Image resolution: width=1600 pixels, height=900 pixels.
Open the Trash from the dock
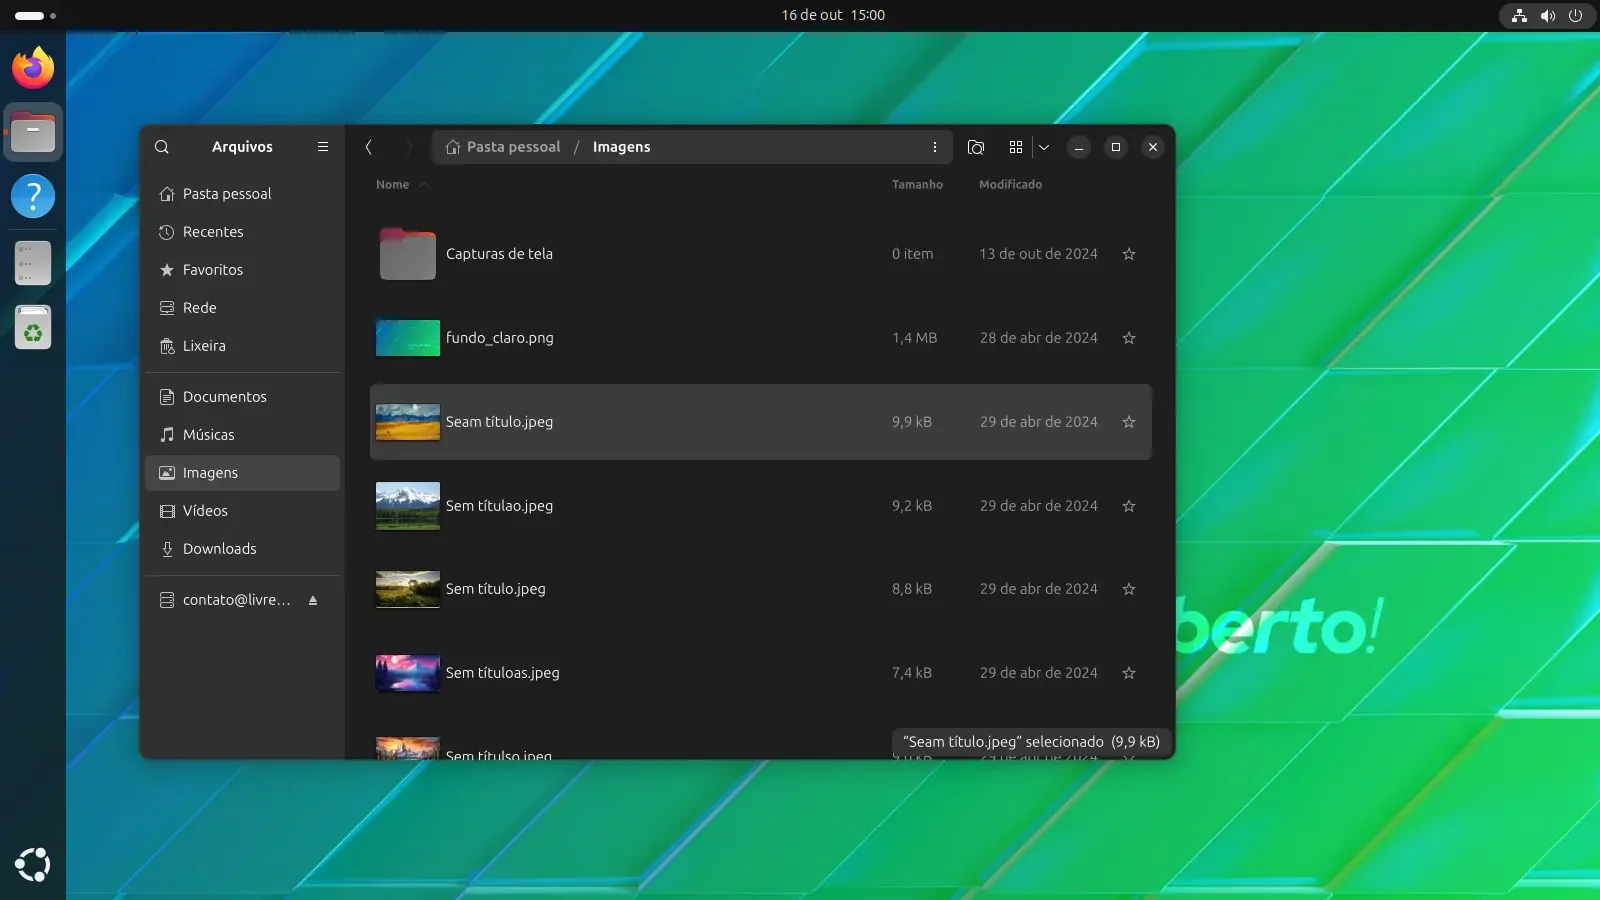(33, 327)
